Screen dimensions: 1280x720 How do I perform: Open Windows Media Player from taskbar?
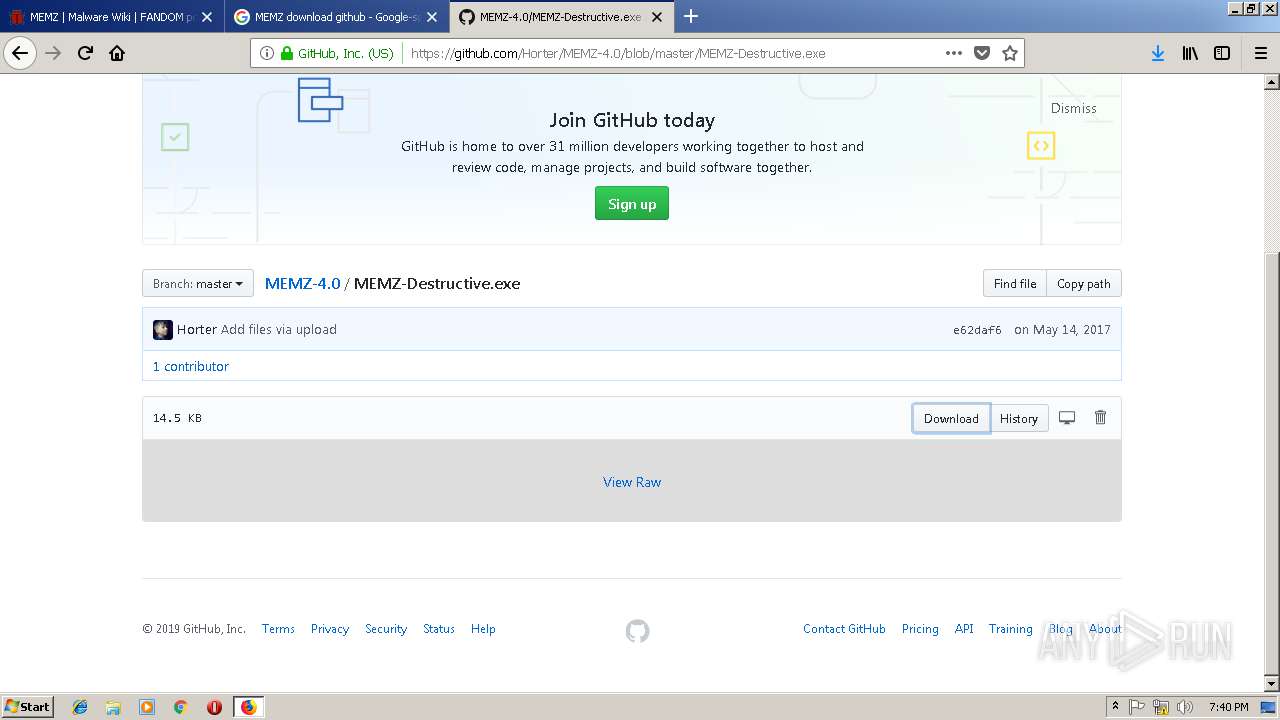147,707
